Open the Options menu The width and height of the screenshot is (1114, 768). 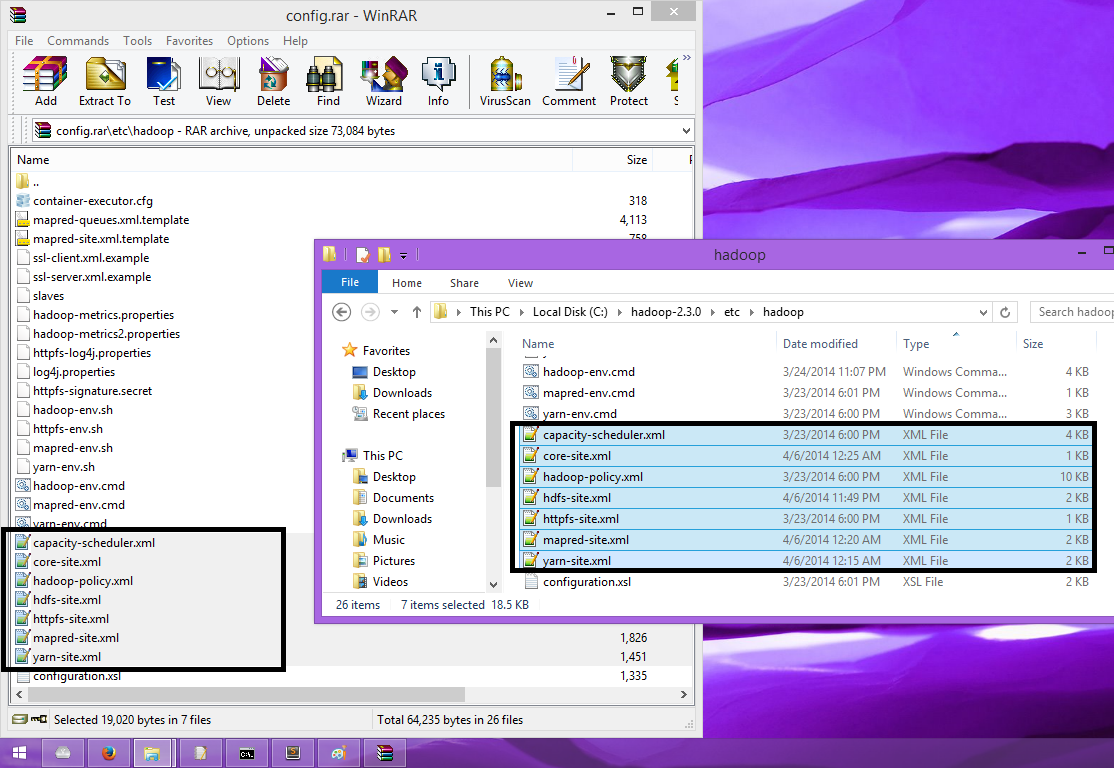tap(248, 41)
